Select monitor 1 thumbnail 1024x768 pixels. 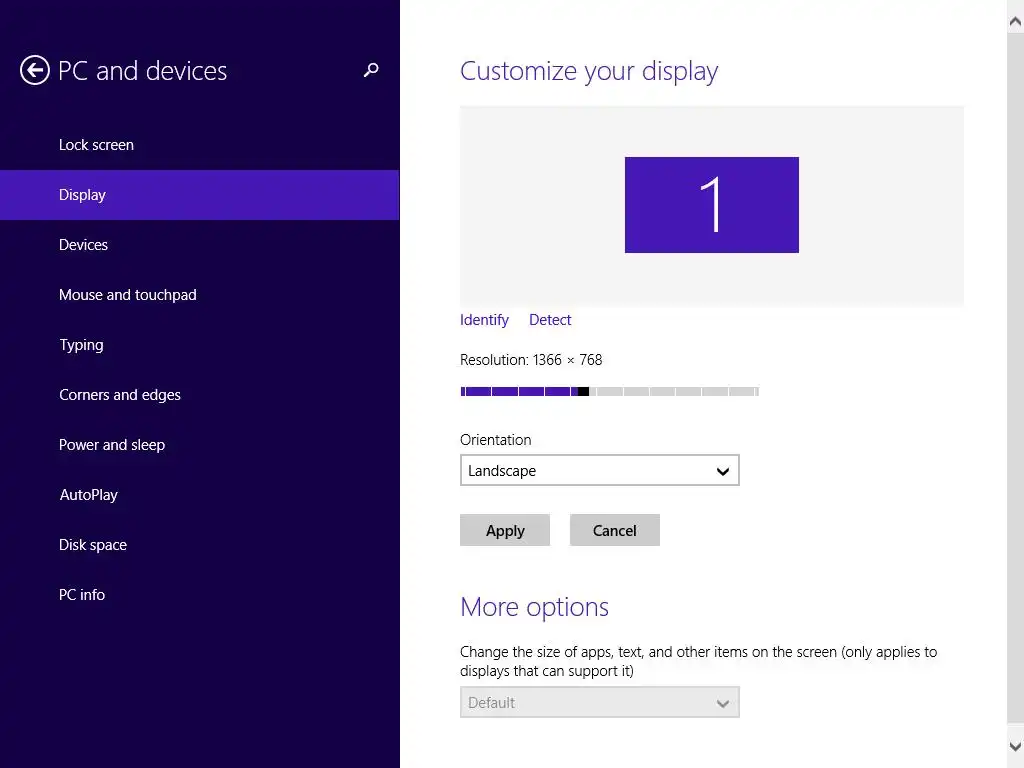click(x=711, y=204)
